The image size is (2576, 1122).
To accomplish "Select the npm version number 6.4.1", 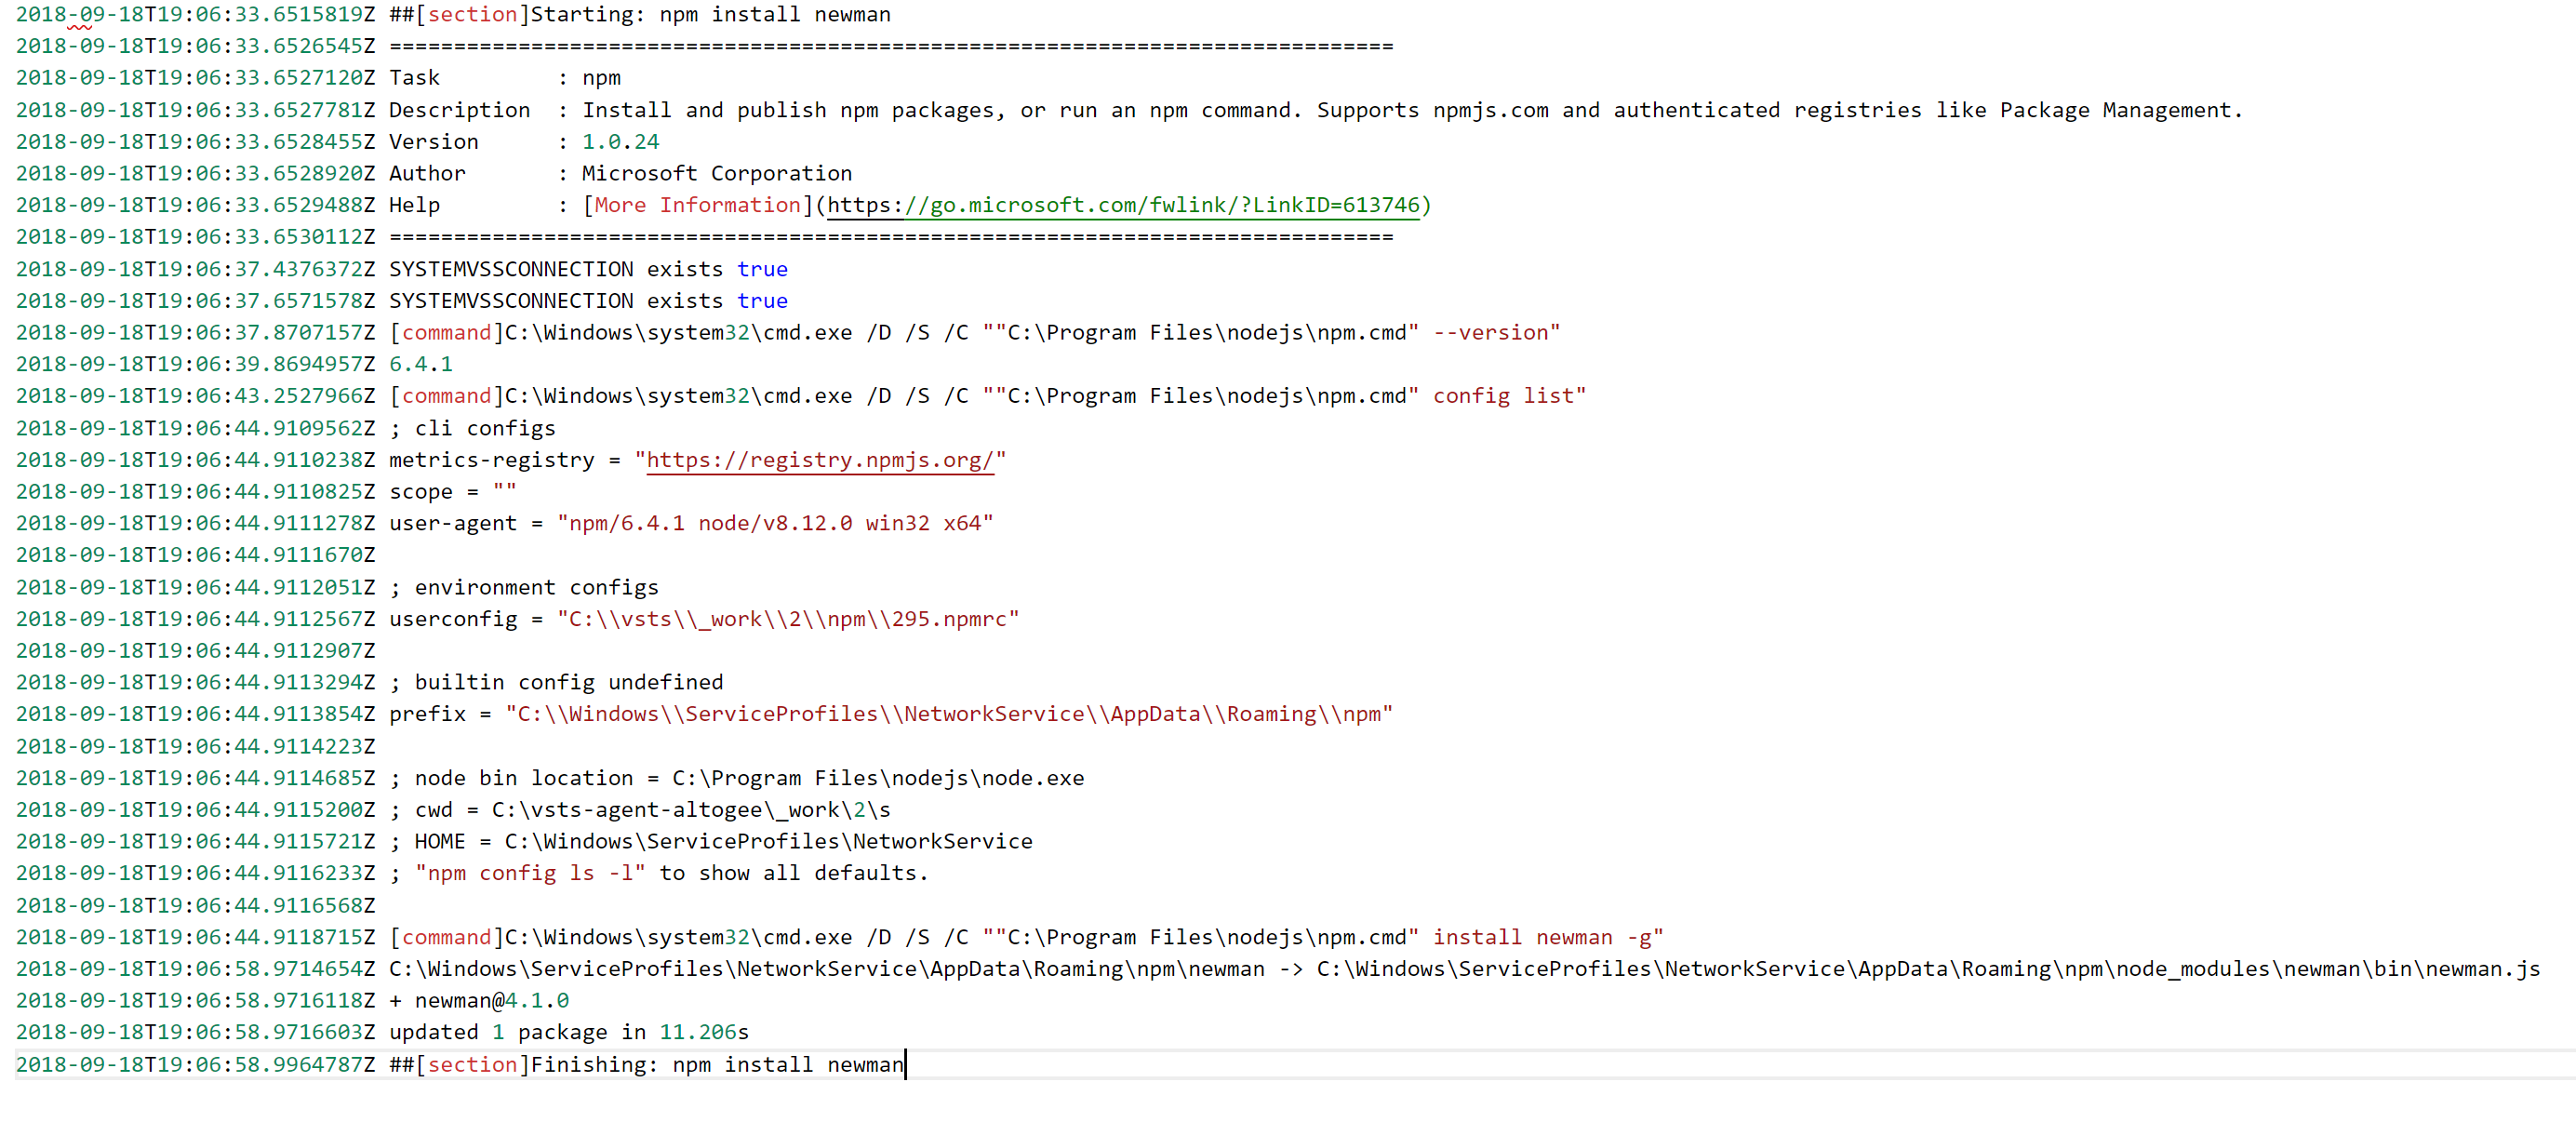I will click(x=420, y=364).
